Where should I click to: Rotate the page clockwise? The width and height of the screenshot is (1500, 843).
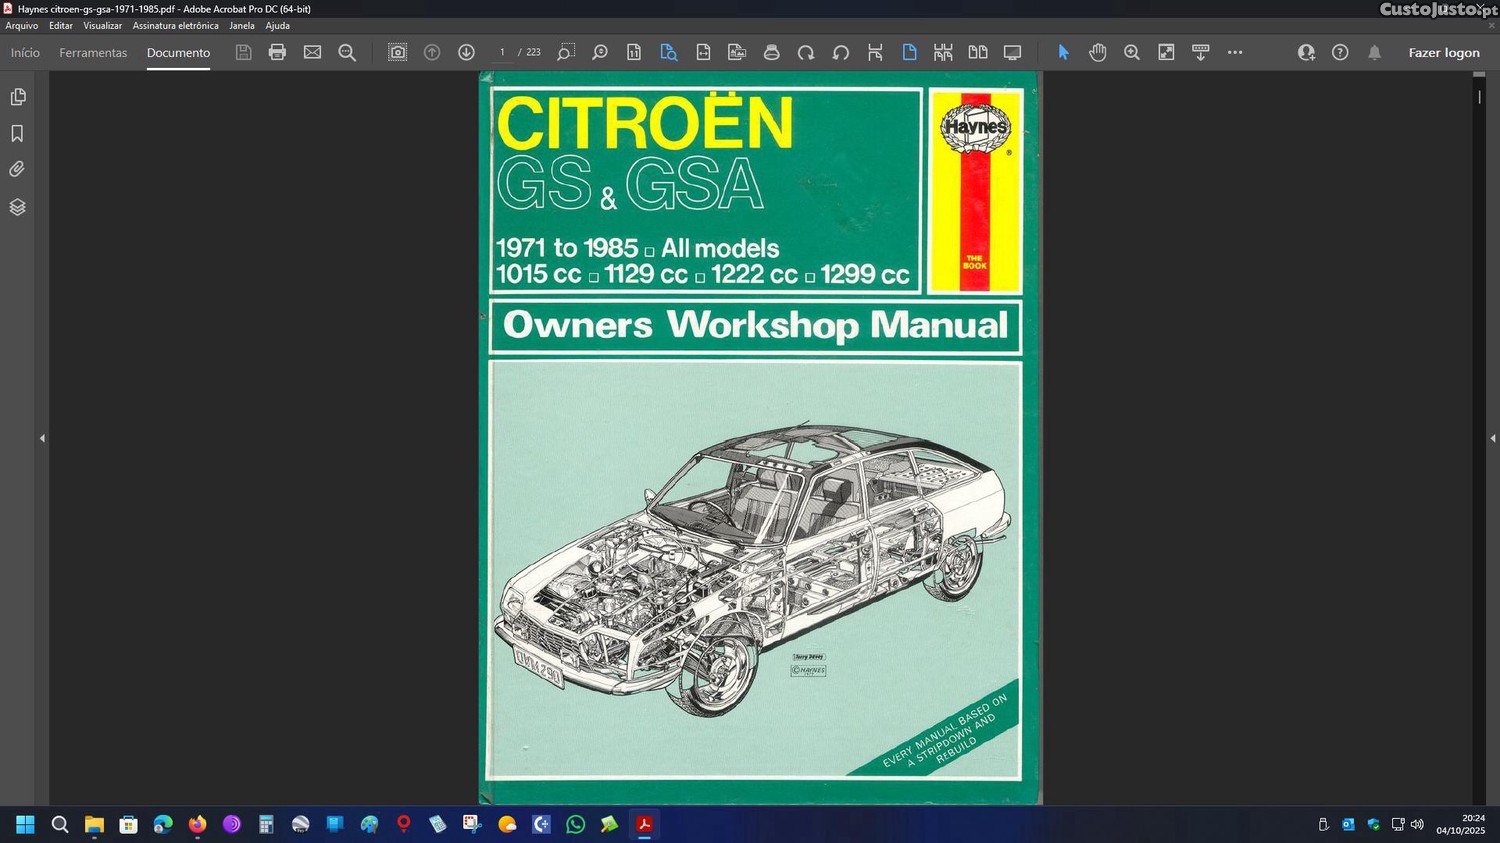pos(806,52)
